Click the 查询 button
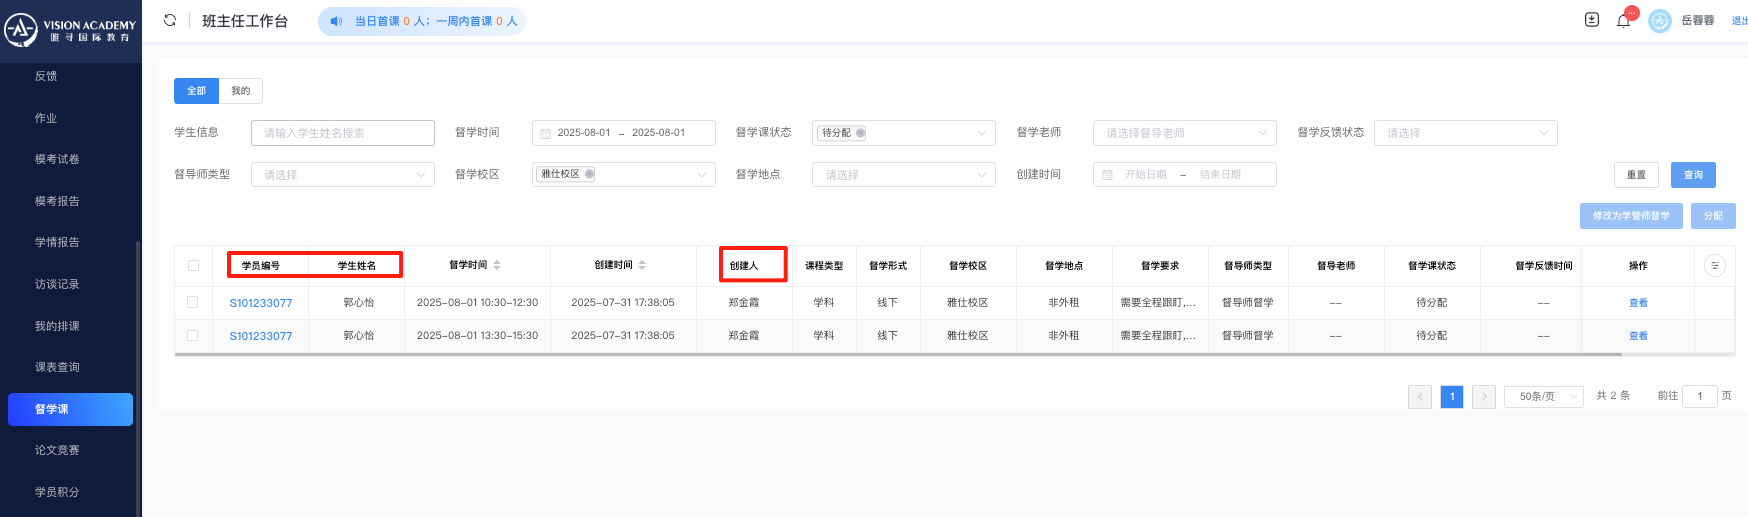The height and width of the screenshot is (517, 1748). point(1693,175)
